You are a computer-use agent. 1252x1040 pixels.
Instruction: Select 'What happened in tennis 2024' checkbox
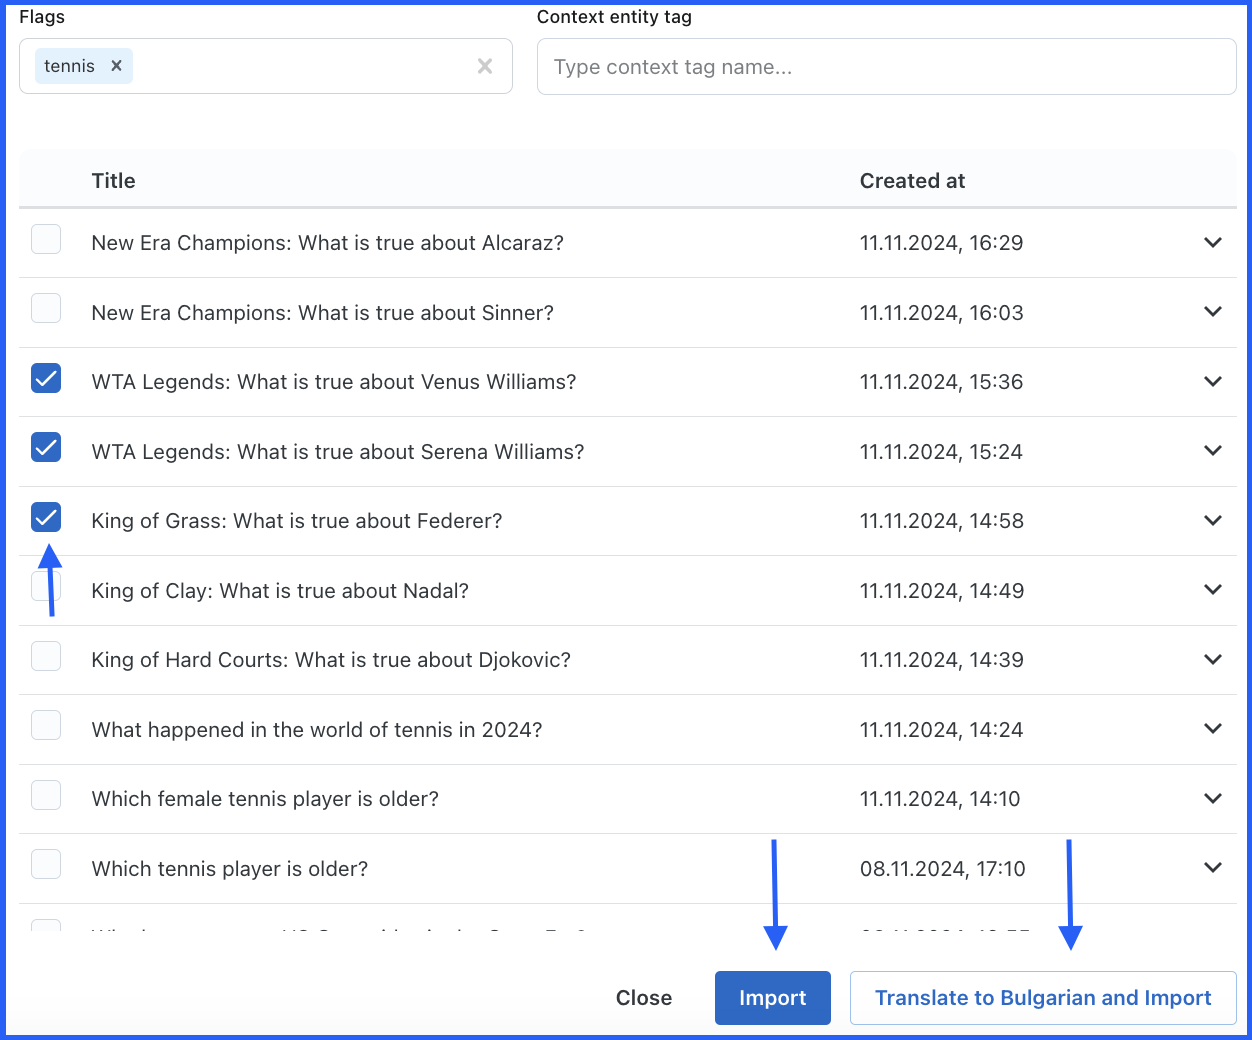[x=46, y=725]
